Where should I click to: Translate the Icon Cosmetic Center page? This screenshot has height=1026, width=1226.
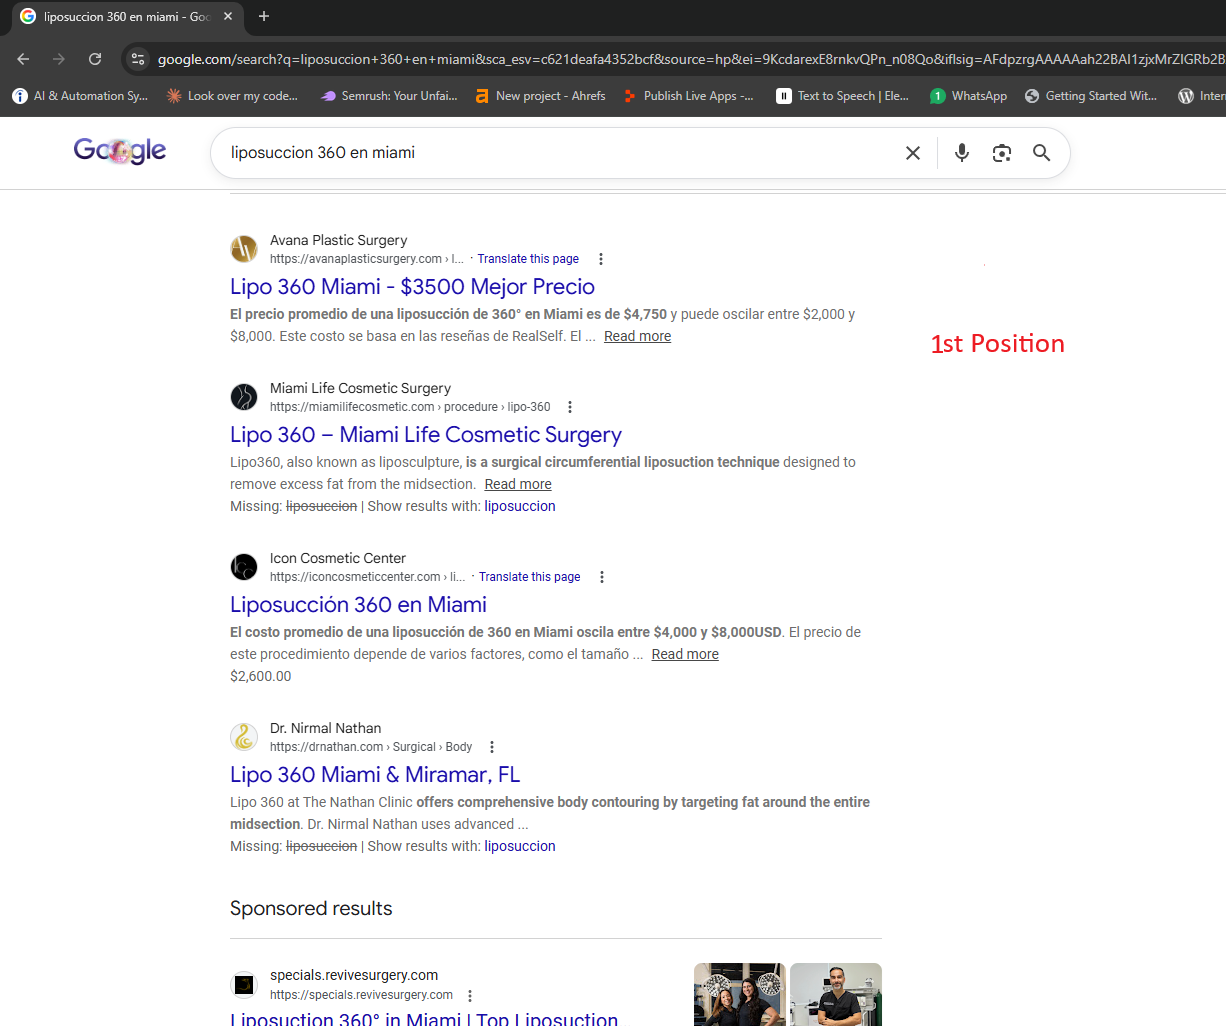(530, 577)
